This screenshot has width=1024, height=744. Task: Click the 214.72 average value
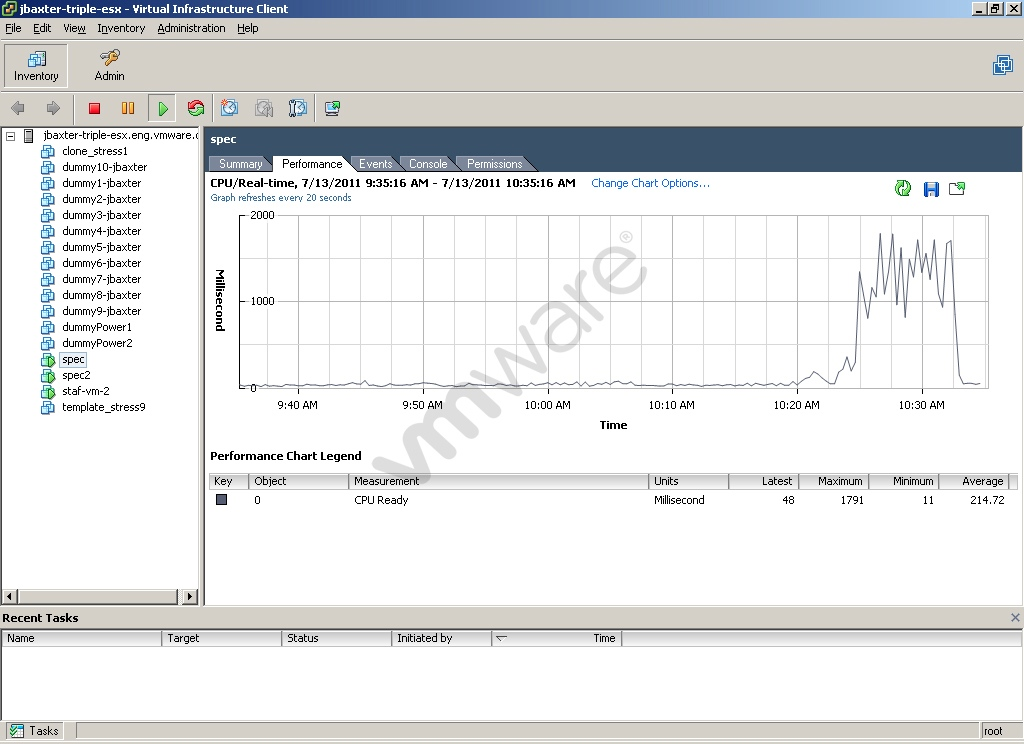pyautogui.click(x=987, y=500)
